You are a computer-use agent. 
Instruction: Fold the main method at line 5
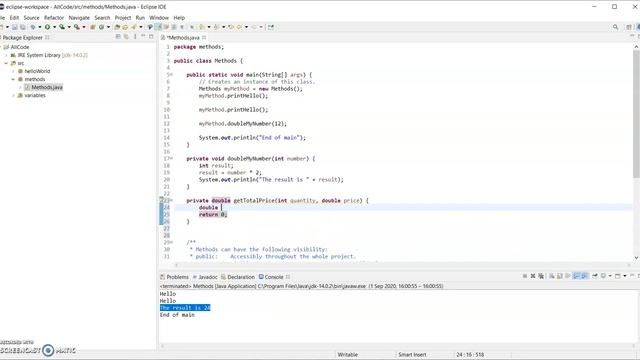(x=171, y=75)
